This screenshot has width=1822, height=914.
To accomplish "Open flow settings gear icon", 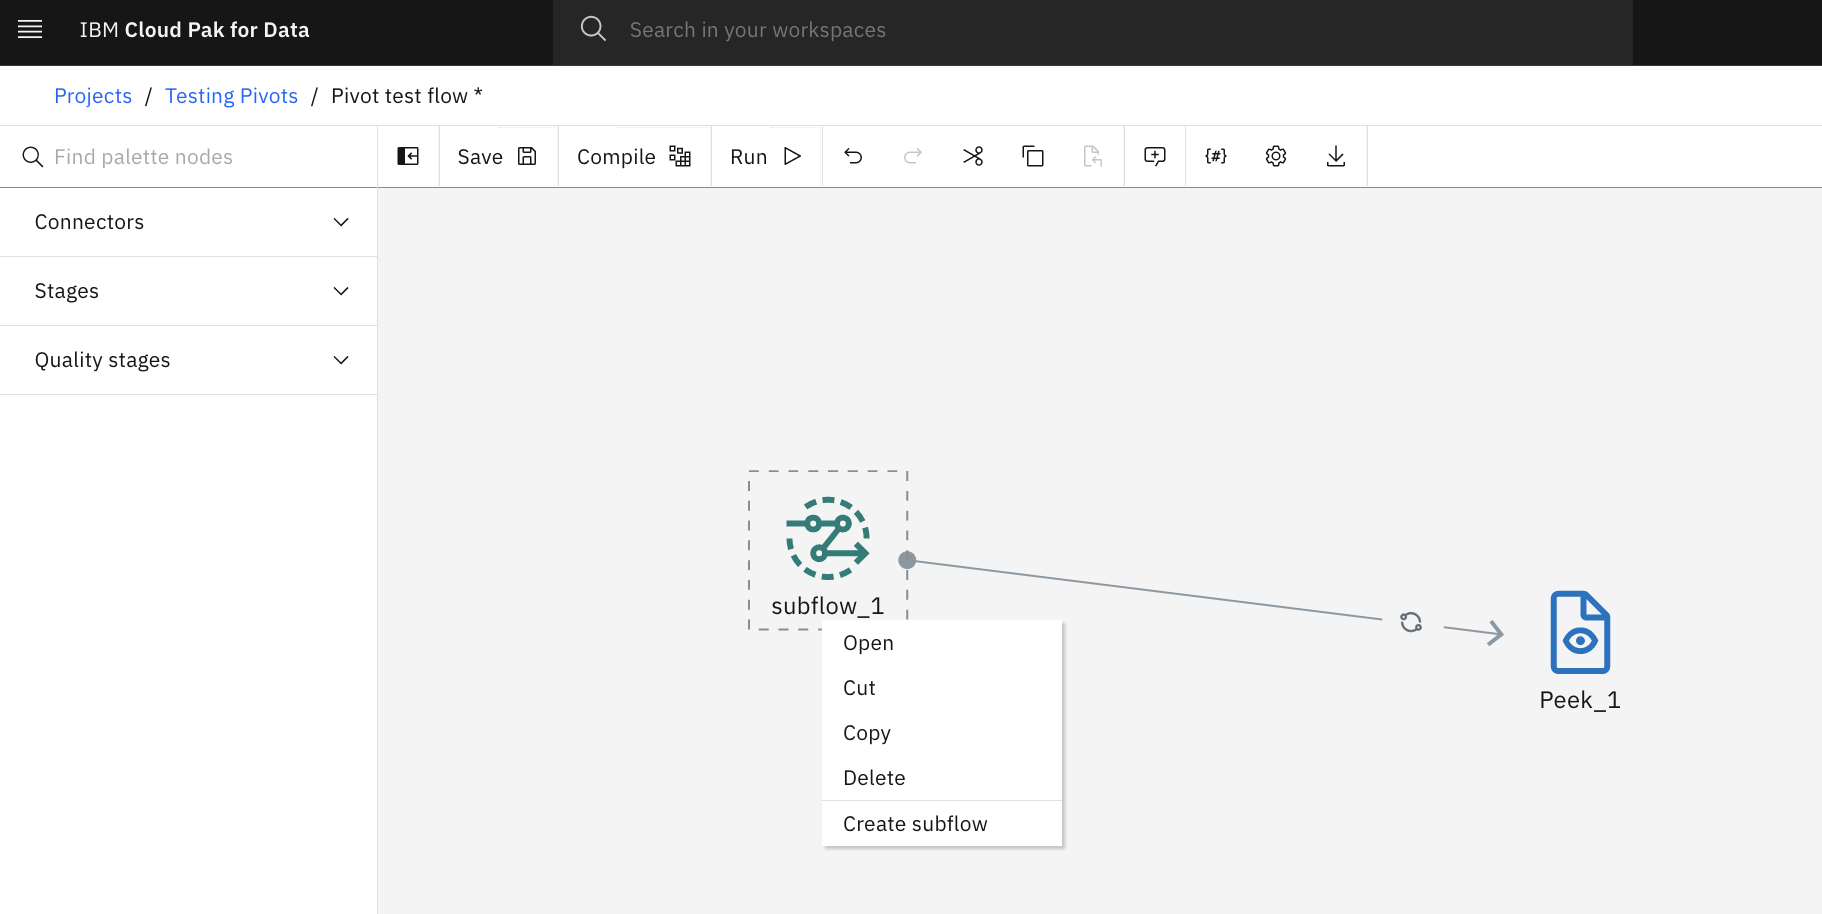I will coord(1276,156).
